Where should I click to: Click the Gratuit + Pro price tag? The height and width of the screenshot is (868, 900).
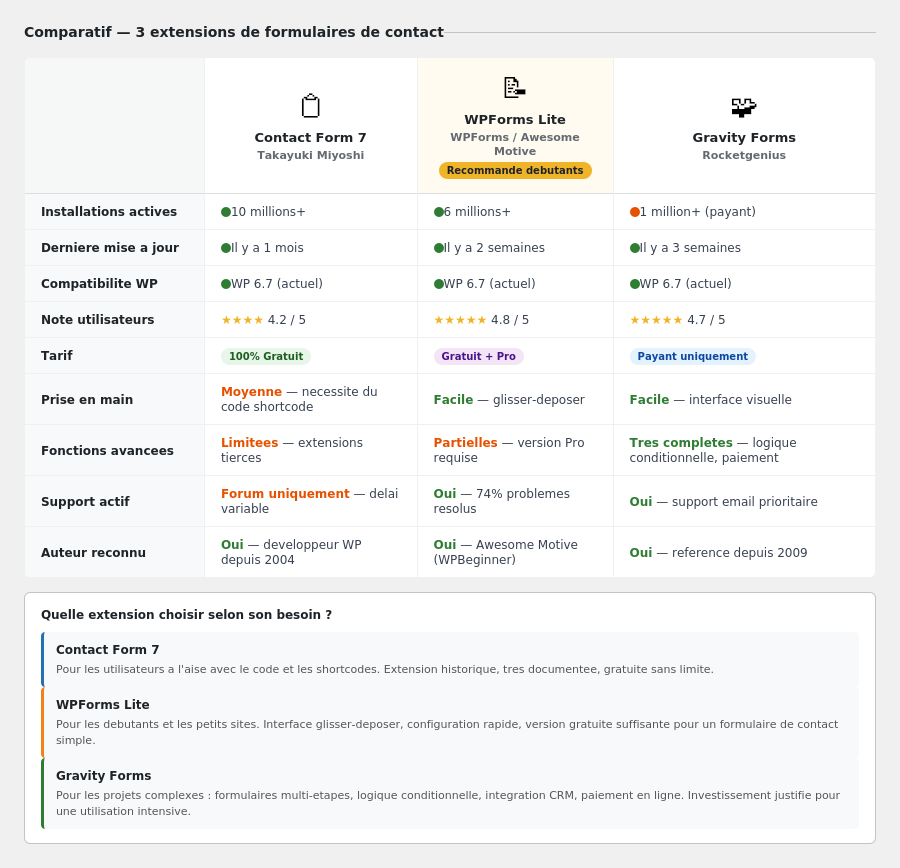(478, 356)
